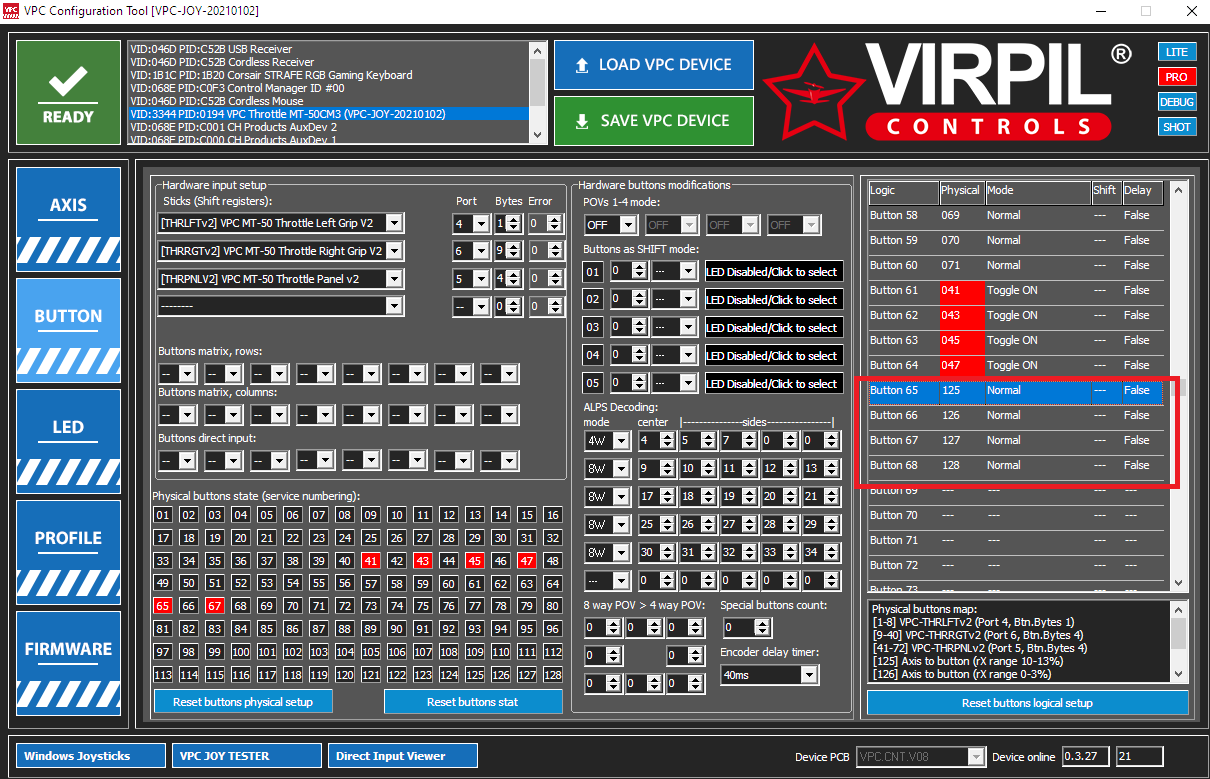
Task: Click physical button 128 indicator
Action: 552,675
